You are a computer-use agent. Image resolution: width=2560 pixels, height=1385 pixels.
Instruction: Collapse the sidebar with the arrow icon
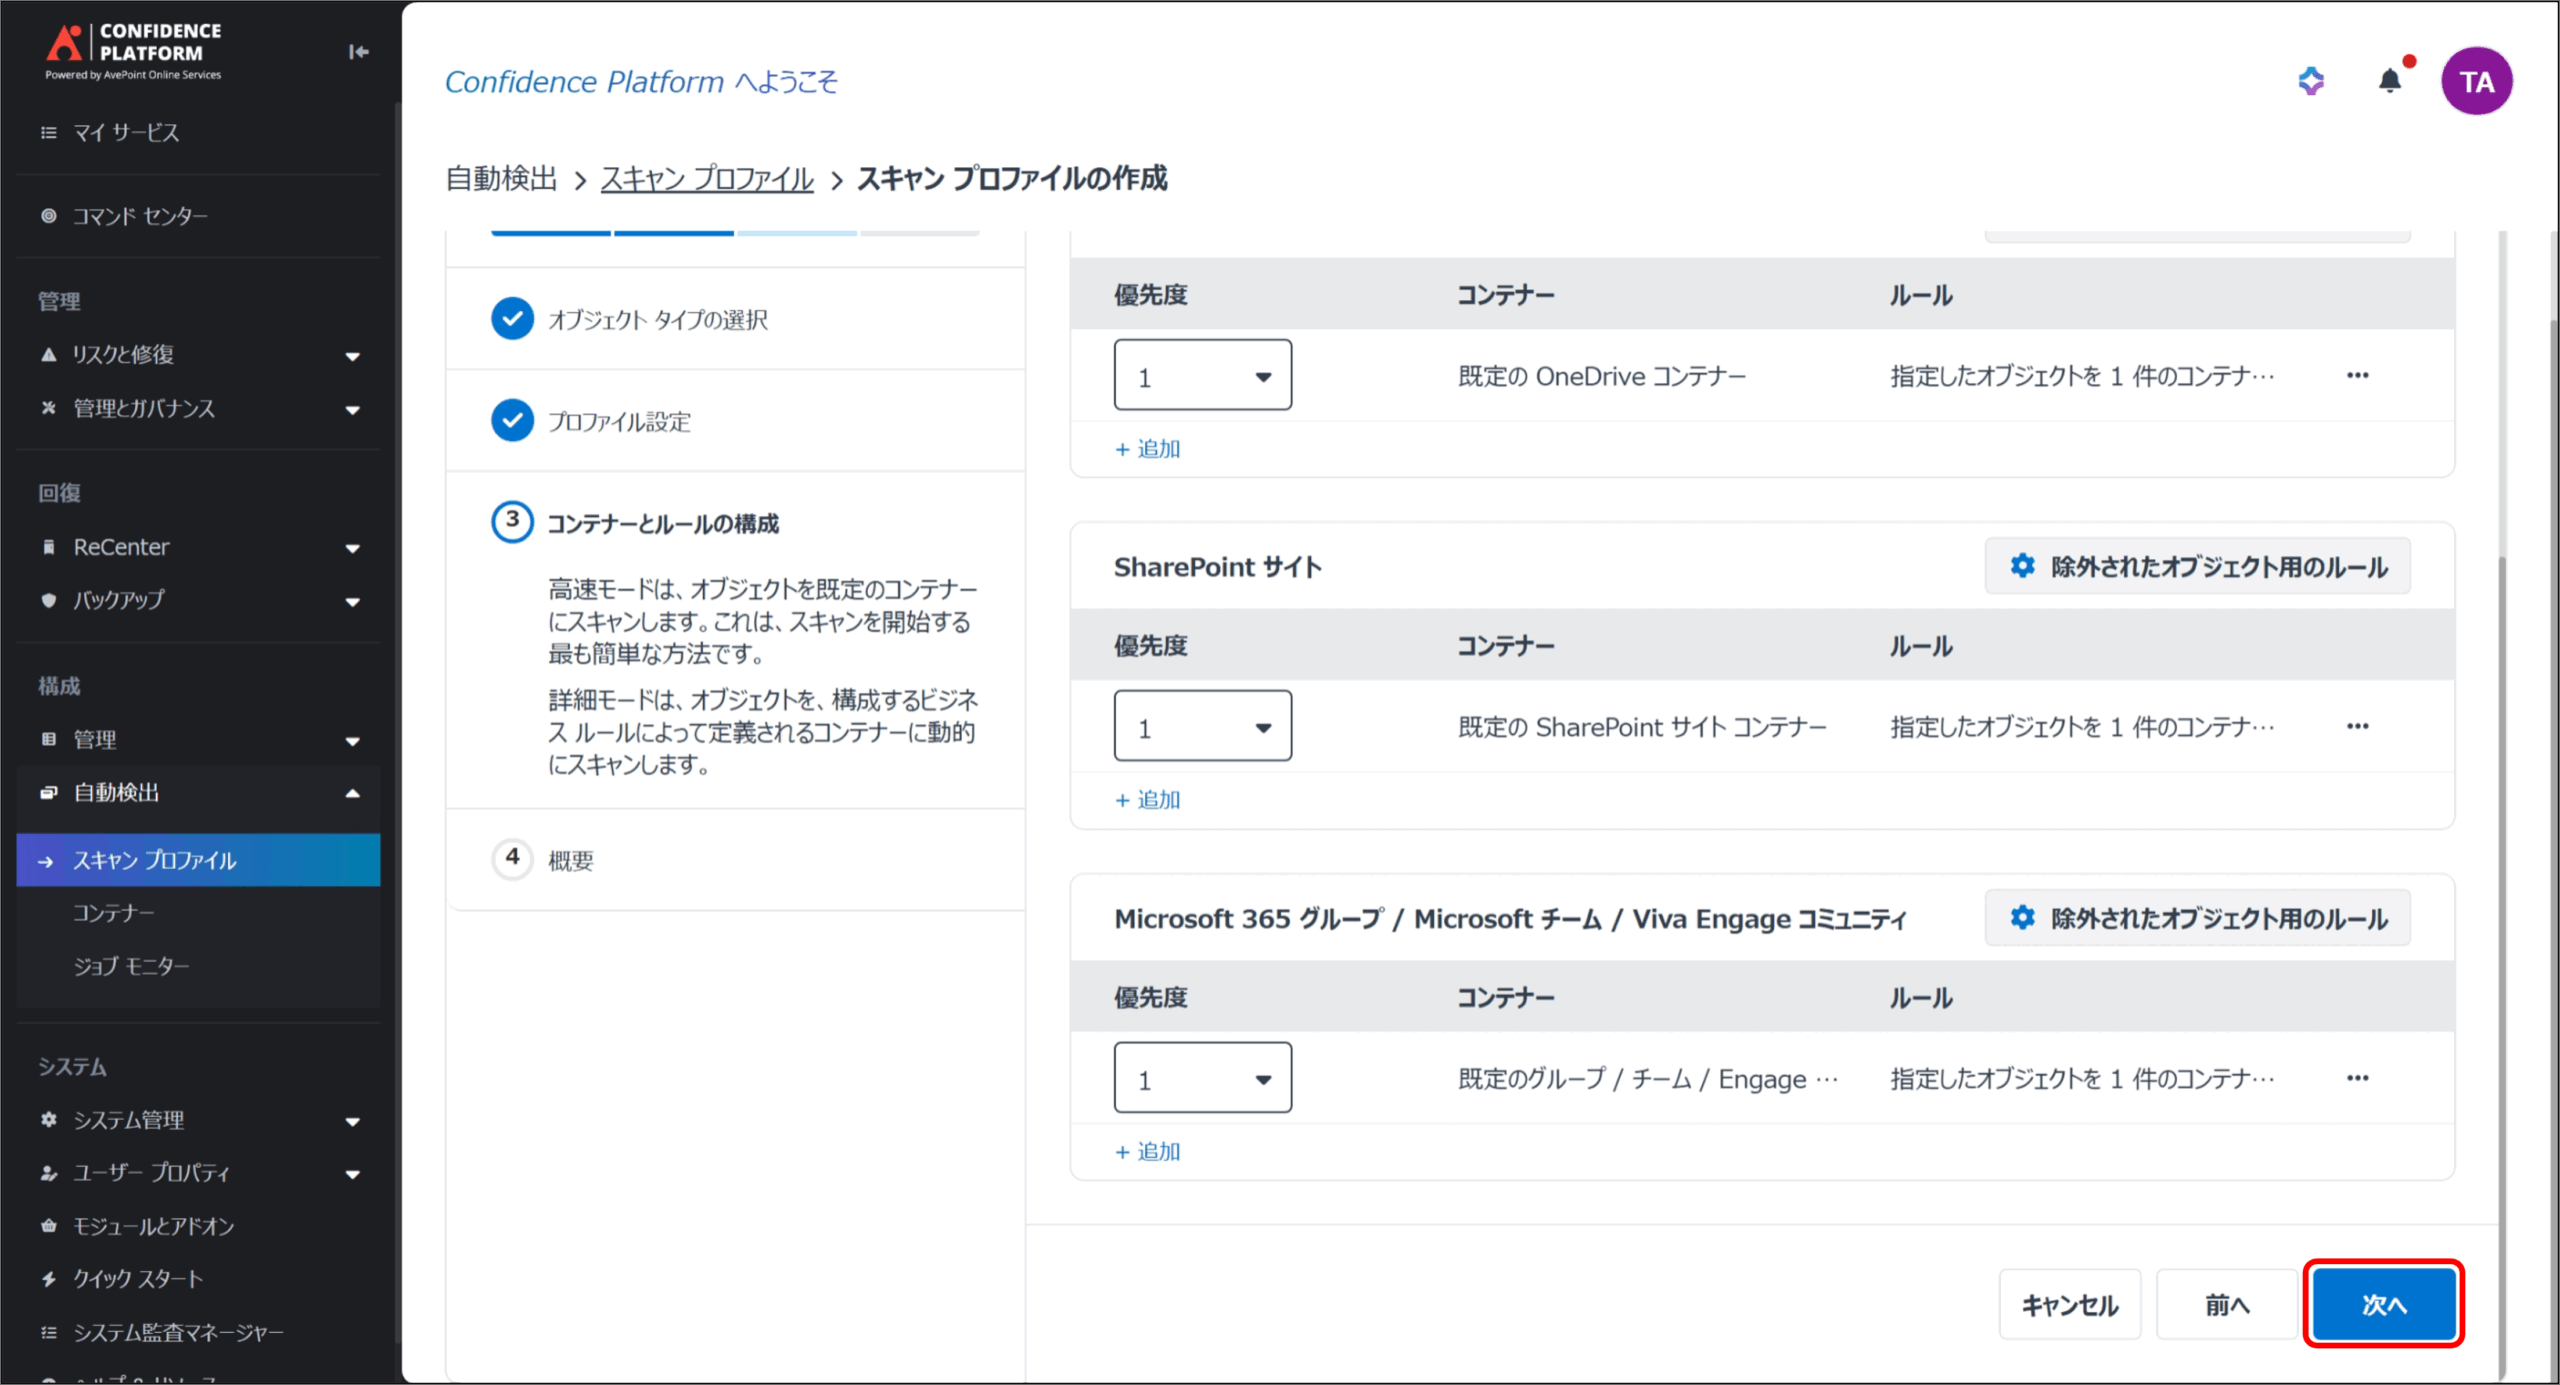coord(358,52)
